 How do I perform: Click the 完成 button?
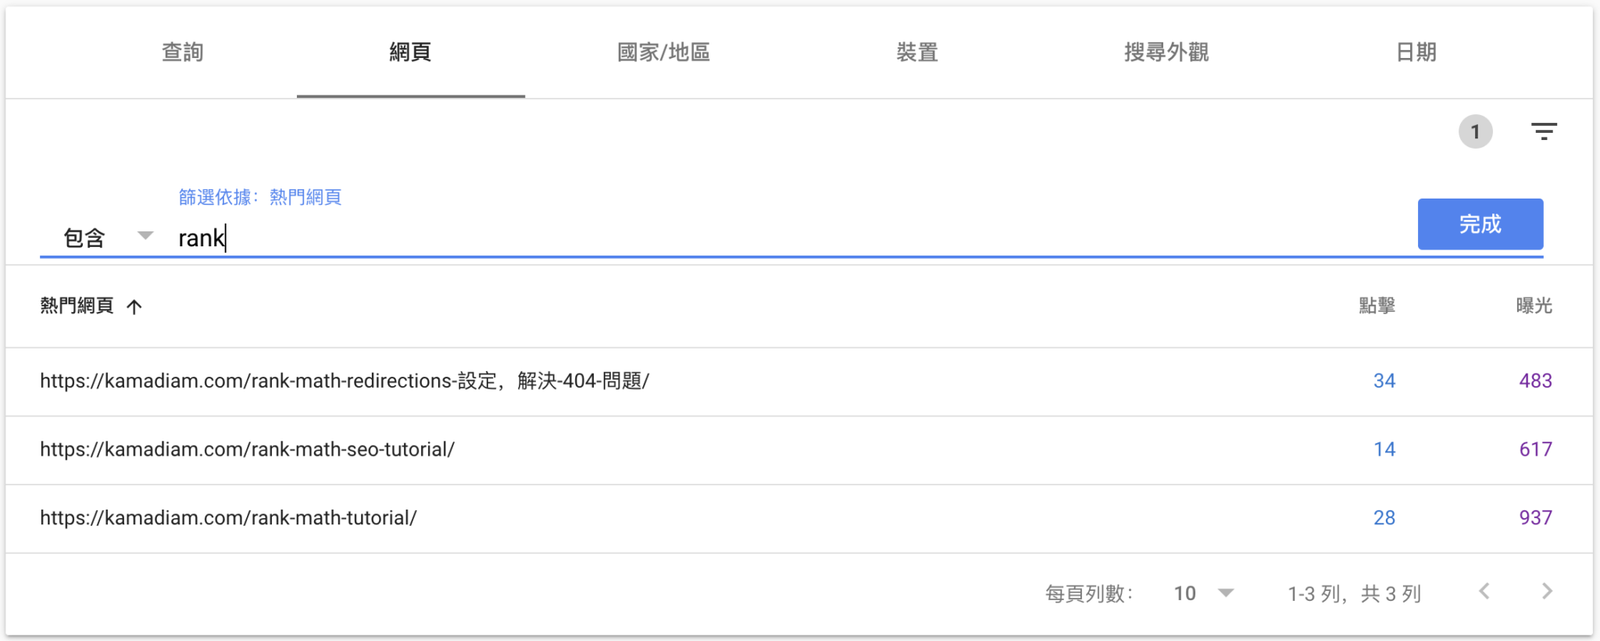pos(1480,224)
